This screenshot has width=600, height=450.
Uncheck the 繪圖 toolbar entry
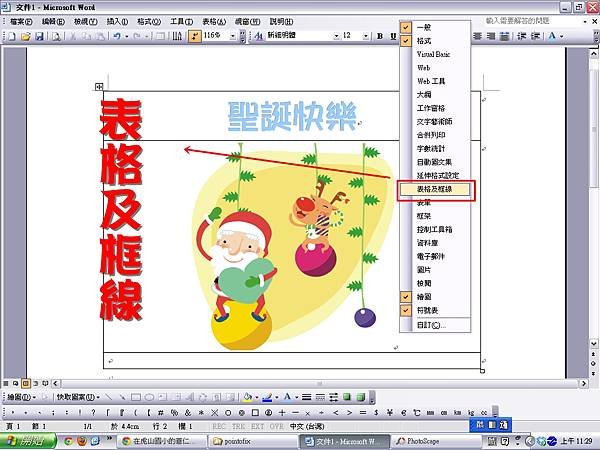click(435, 297)
